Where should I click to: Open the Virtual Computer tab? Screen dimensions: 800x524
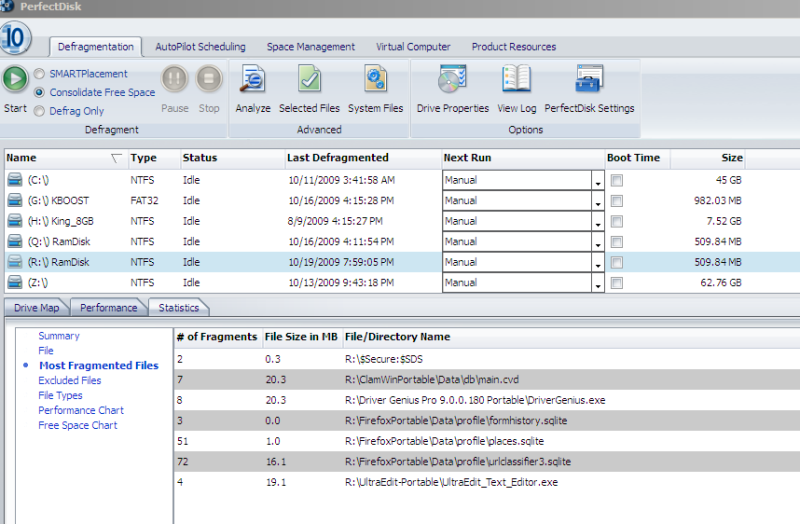pyautogui.click(x=413, y=47)
